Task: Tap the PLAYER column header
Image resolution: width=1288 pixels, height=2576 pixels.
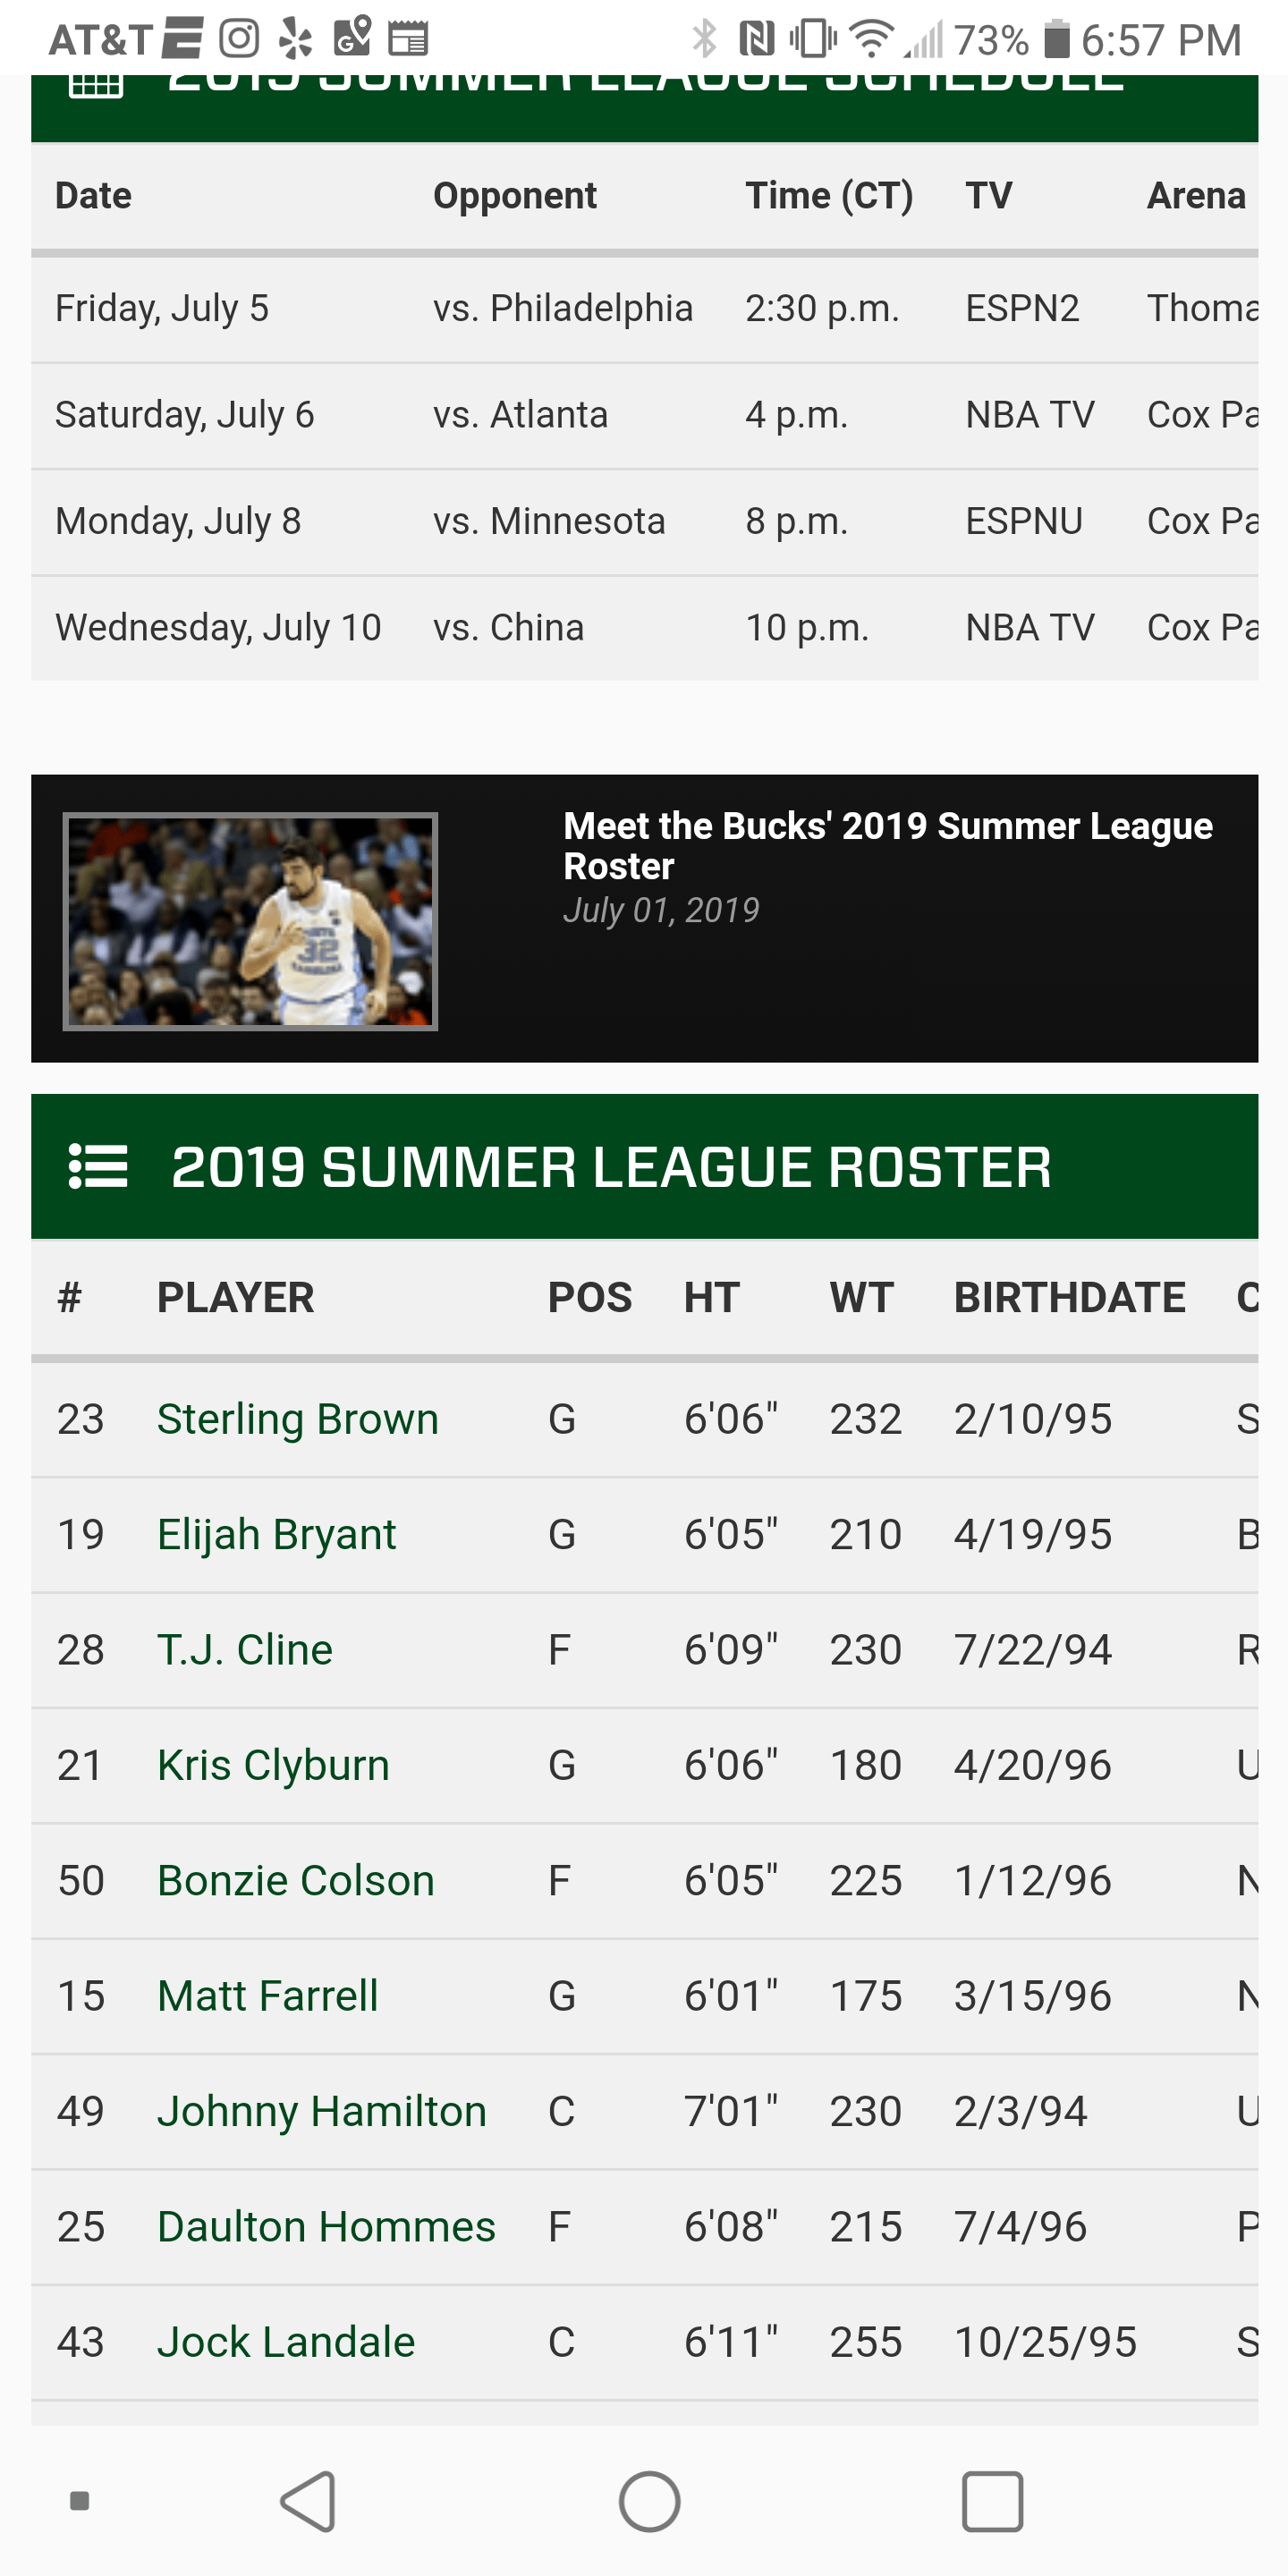Action: click(235, 1297)
